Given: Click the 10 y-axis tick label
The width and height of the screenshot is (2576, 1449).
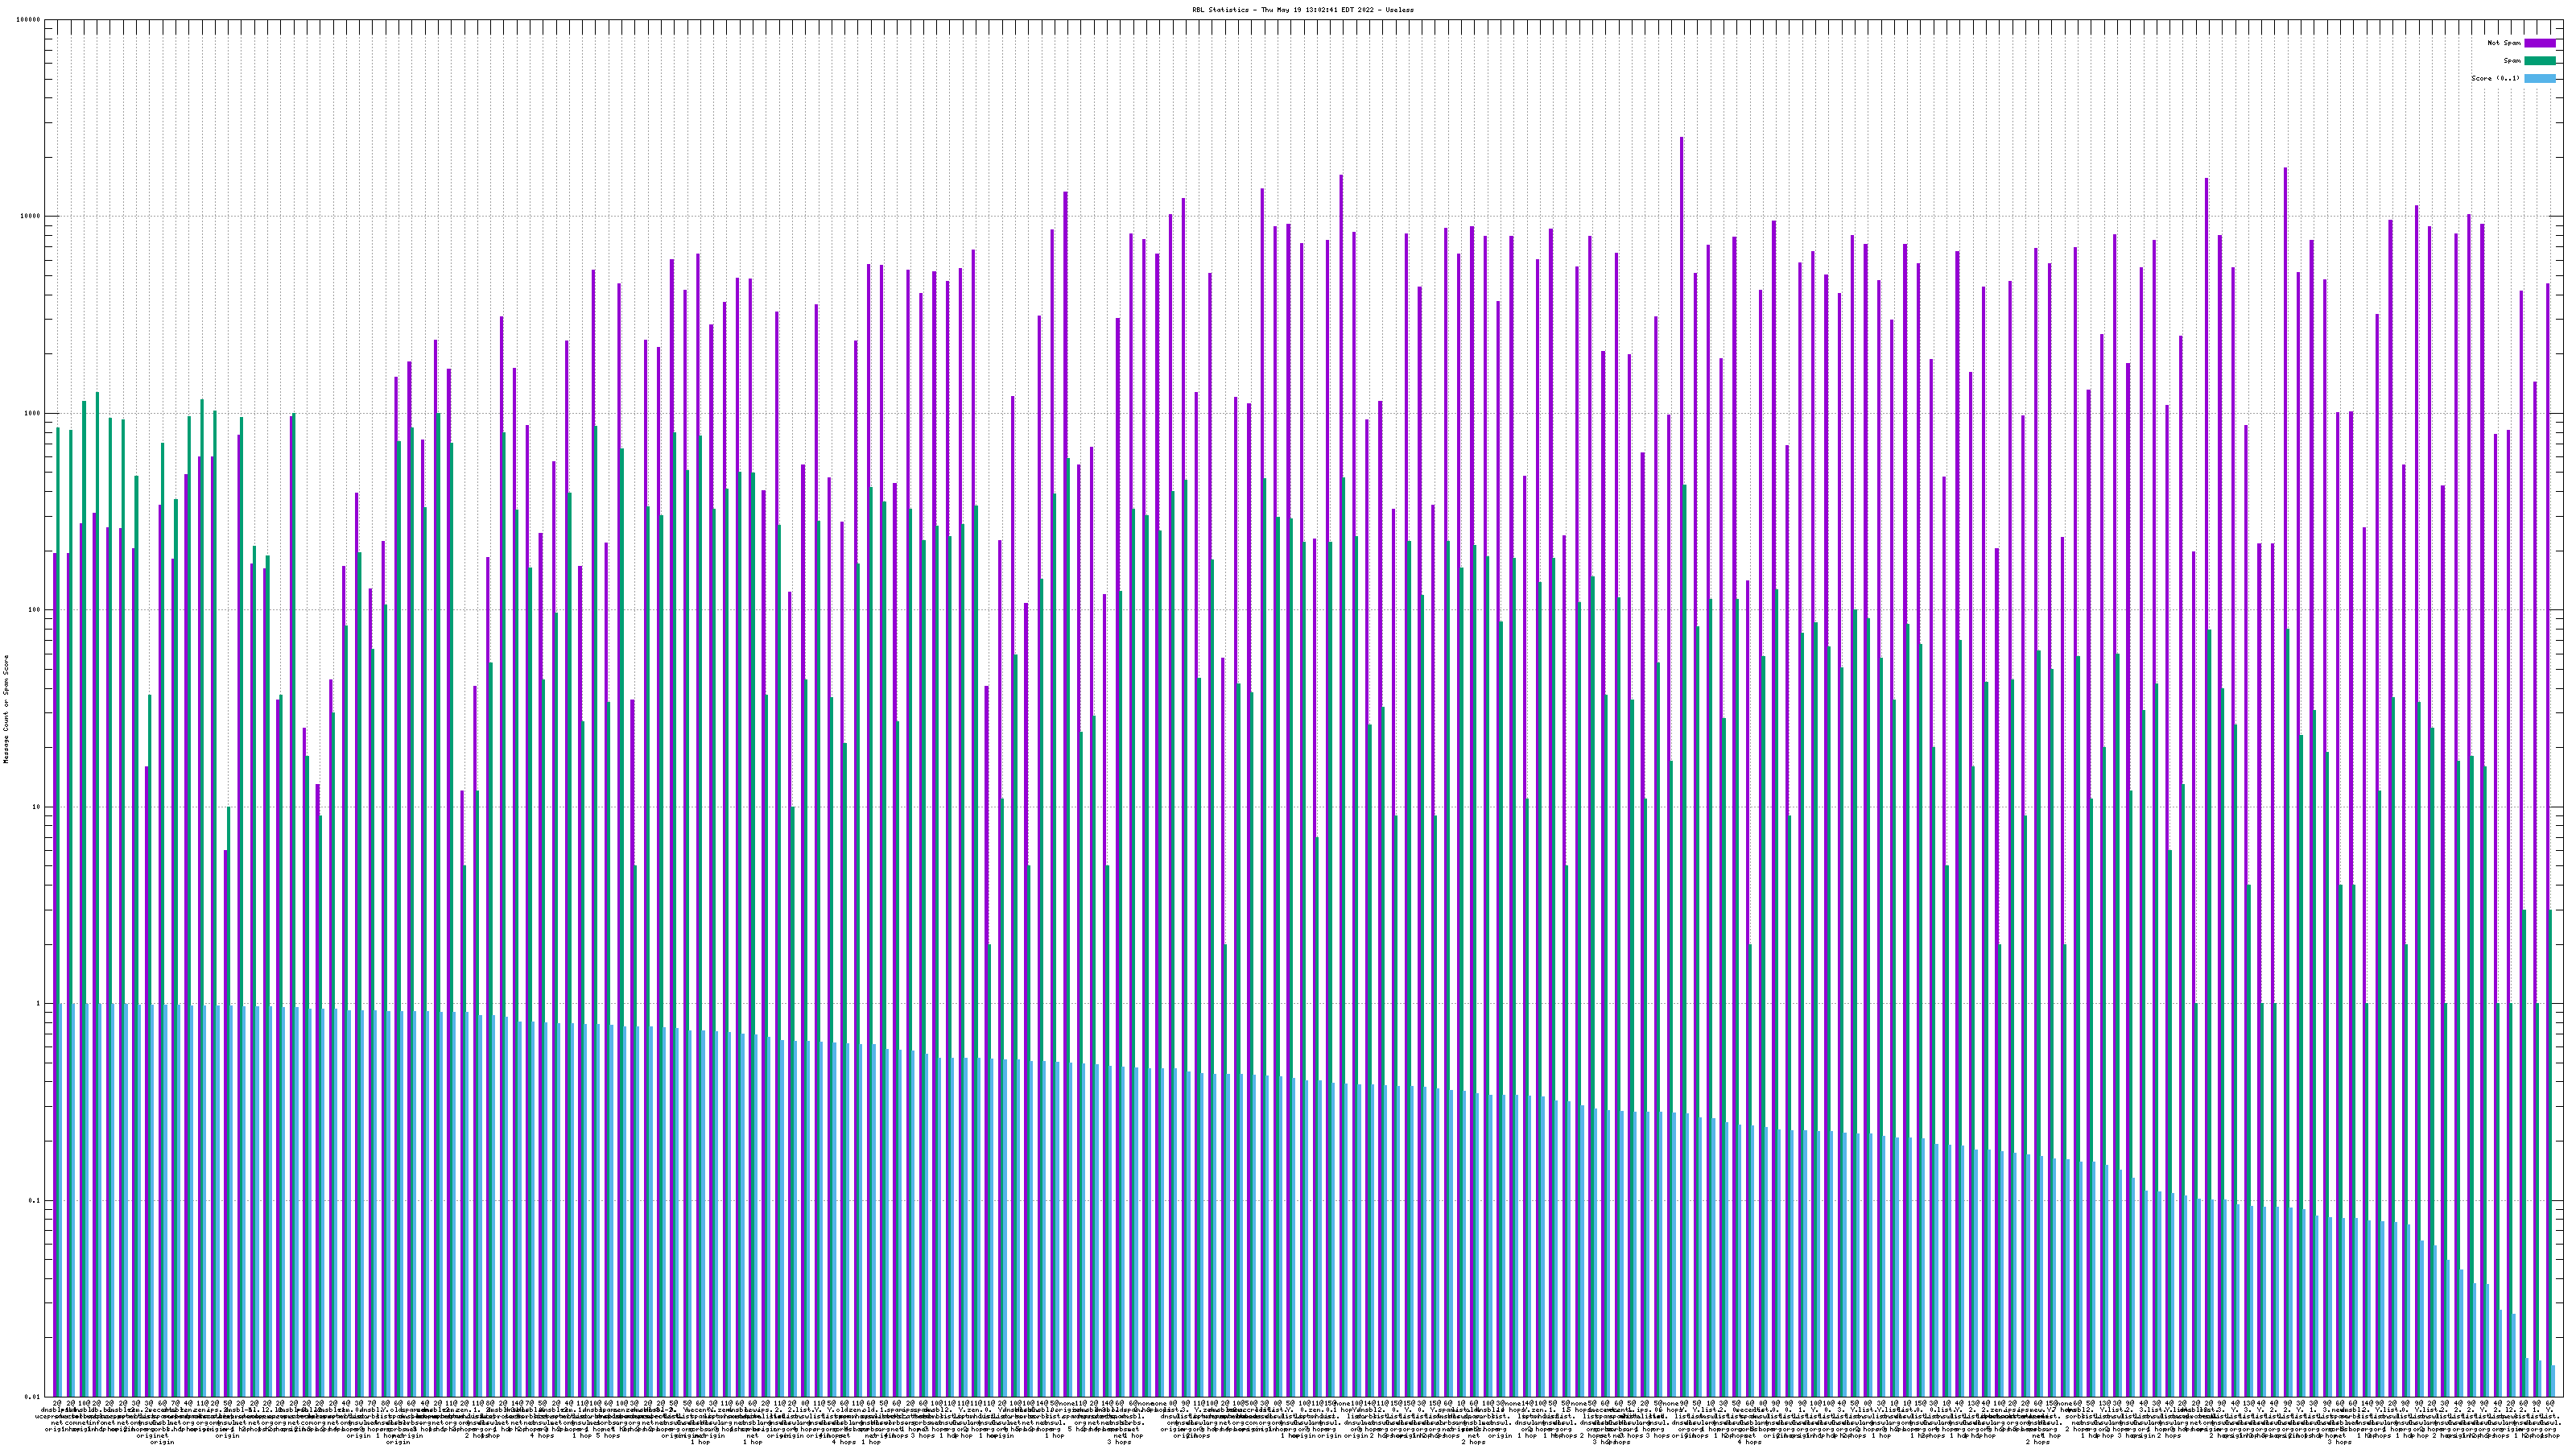Looking at the screenshot, I should [37, 807].
